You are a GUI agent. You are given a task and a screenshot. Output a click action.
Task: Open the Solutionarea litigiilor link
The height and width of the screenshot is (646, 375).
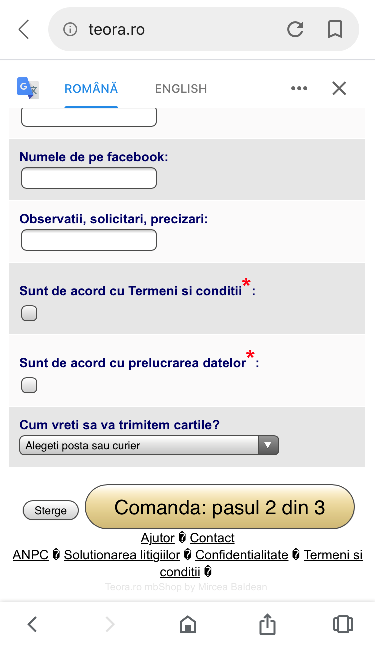click(x=122, y=555)
